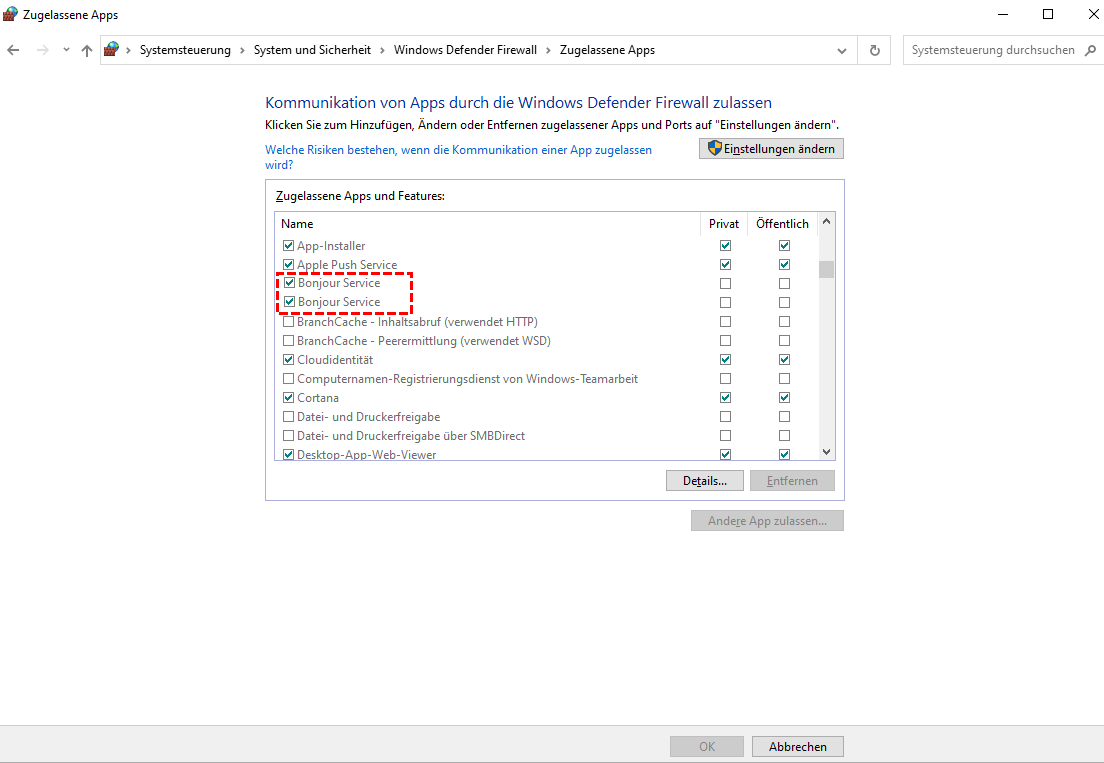Screen dimensions: 1104x763
Task: Toggle second Bonjour Service name checkbox
Action: tap(289, 302)
